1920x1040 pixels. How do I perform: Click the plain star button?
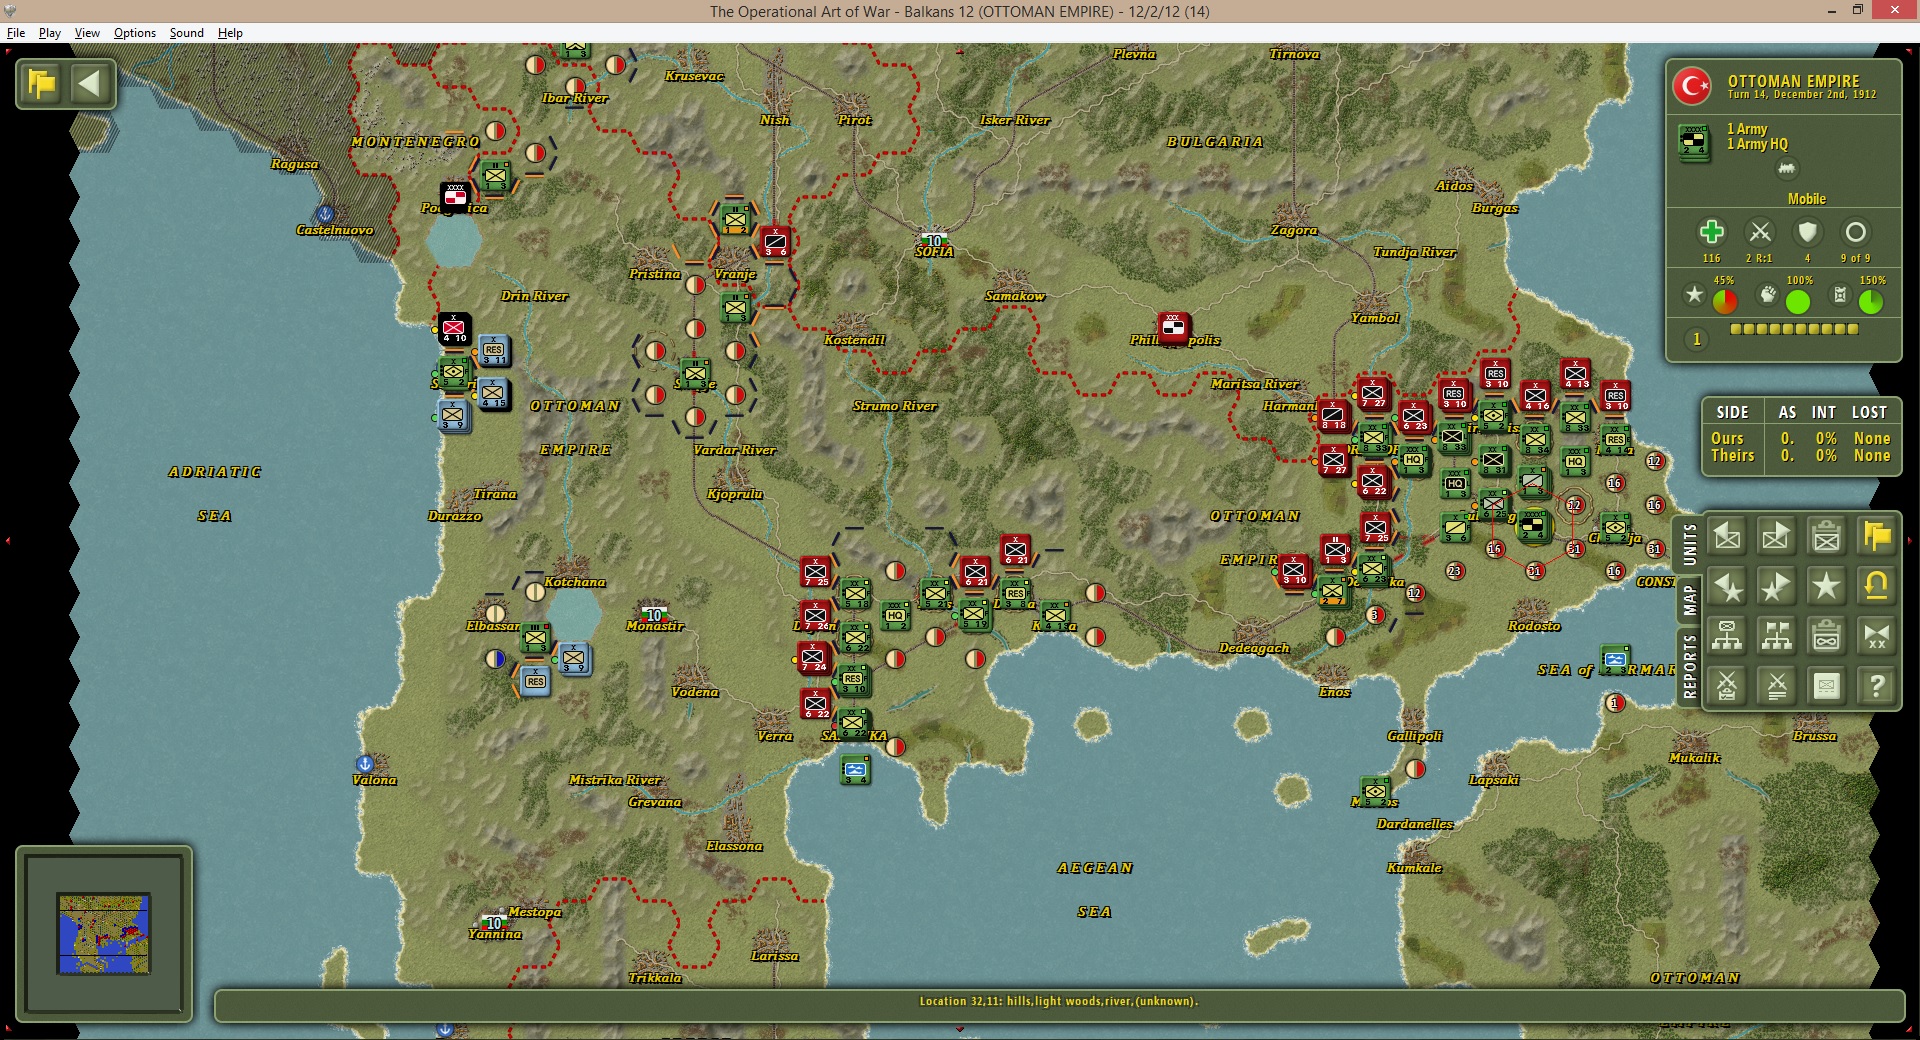click(1827, 587)
